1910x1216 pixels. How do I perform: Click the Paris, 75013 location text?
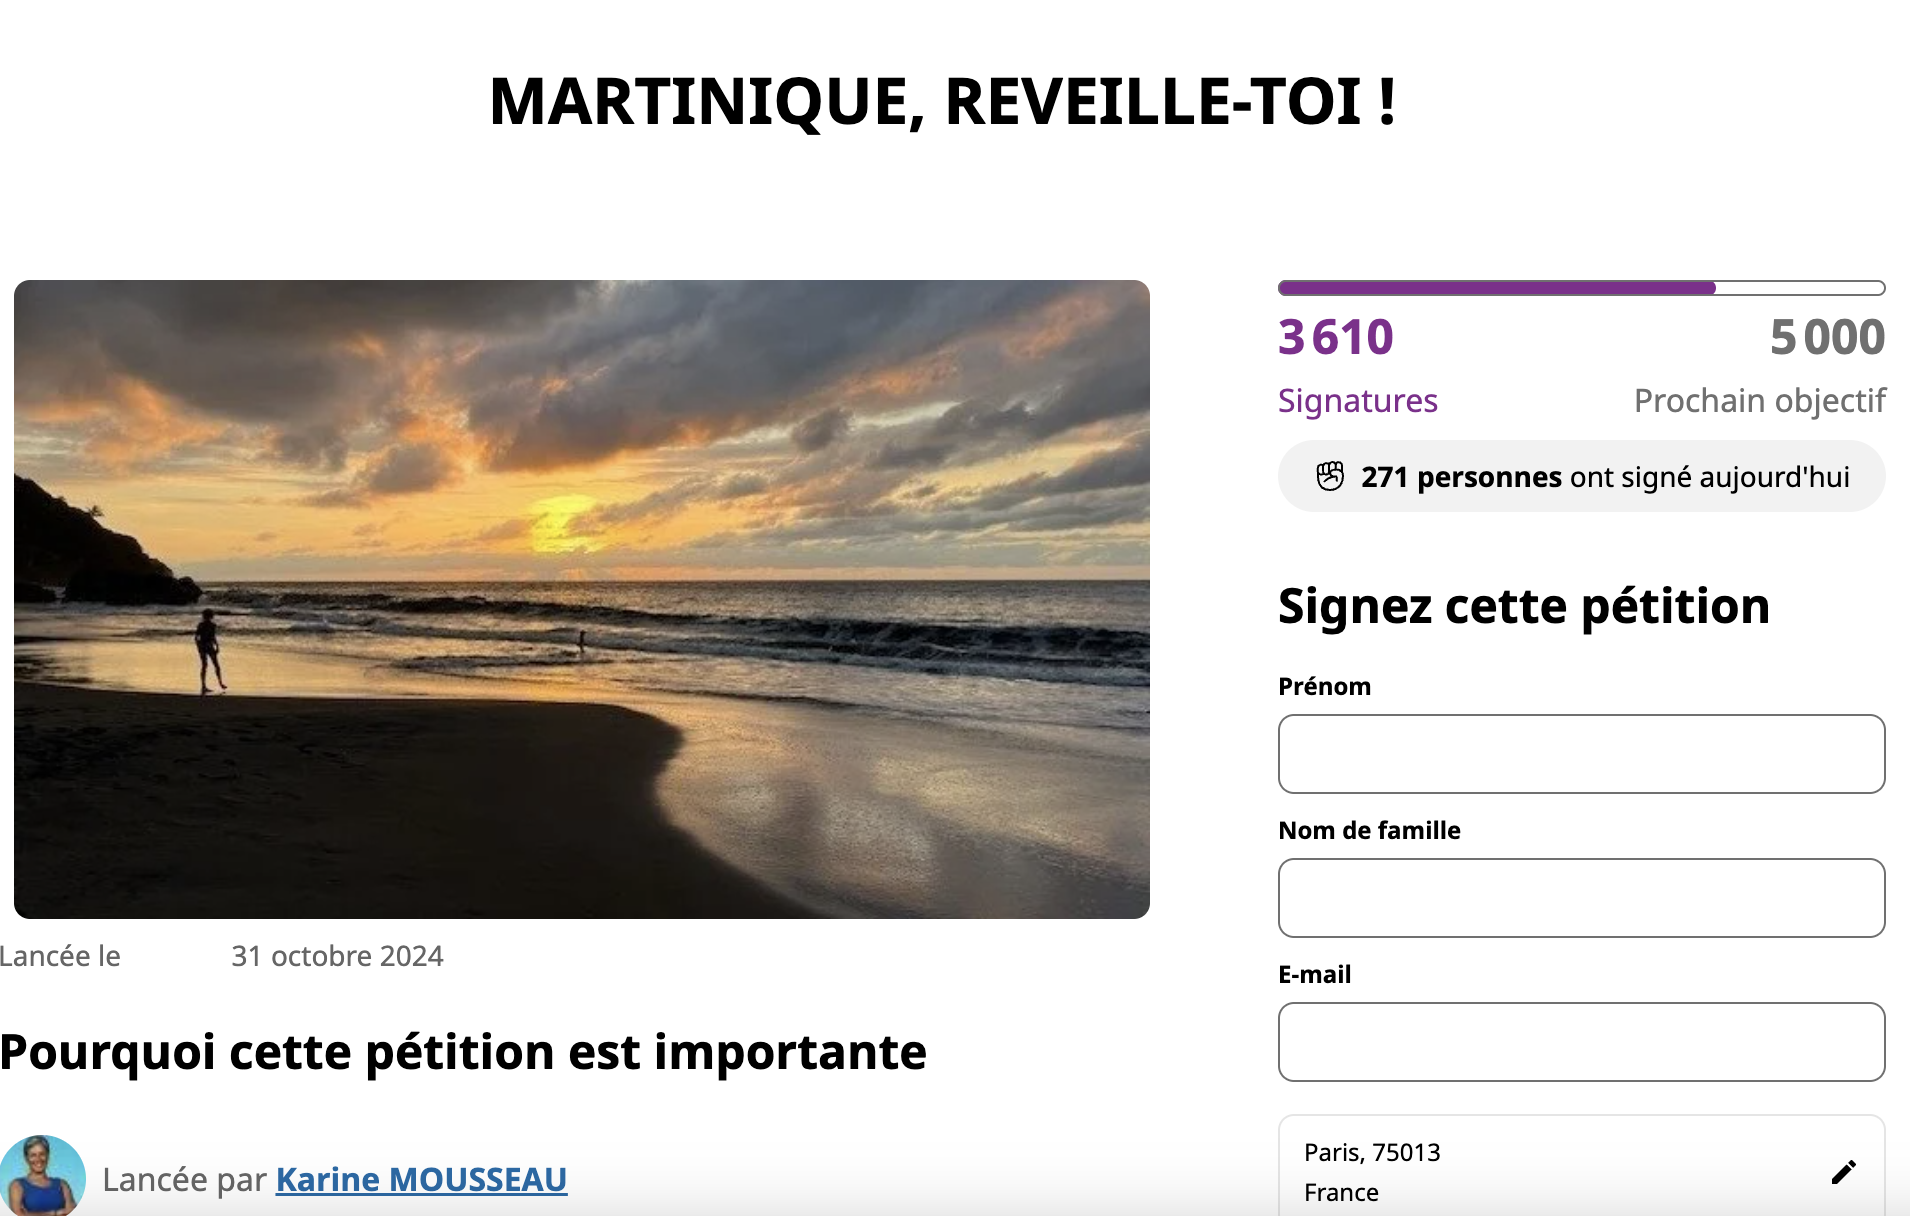[1372, 1153]
